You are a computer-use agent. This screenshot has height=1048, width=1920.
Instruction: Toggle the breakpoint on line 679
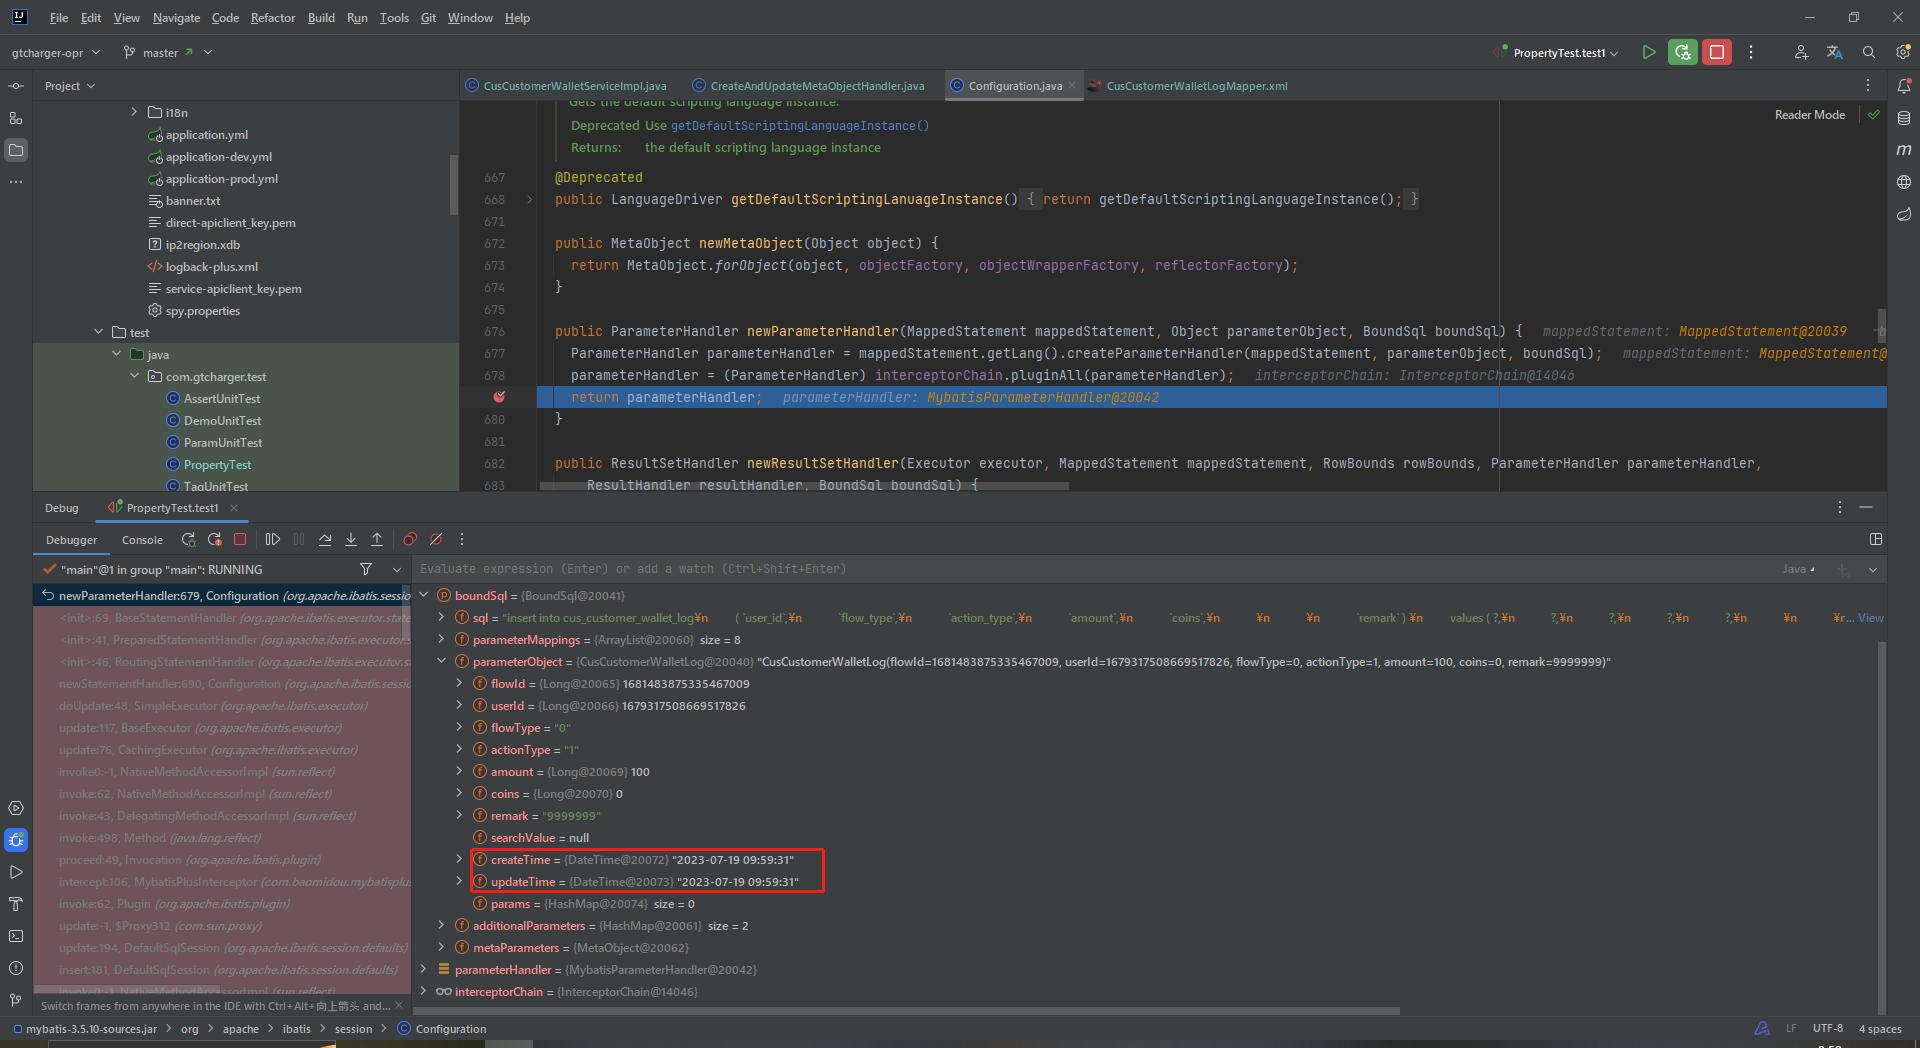click(499, 397)
